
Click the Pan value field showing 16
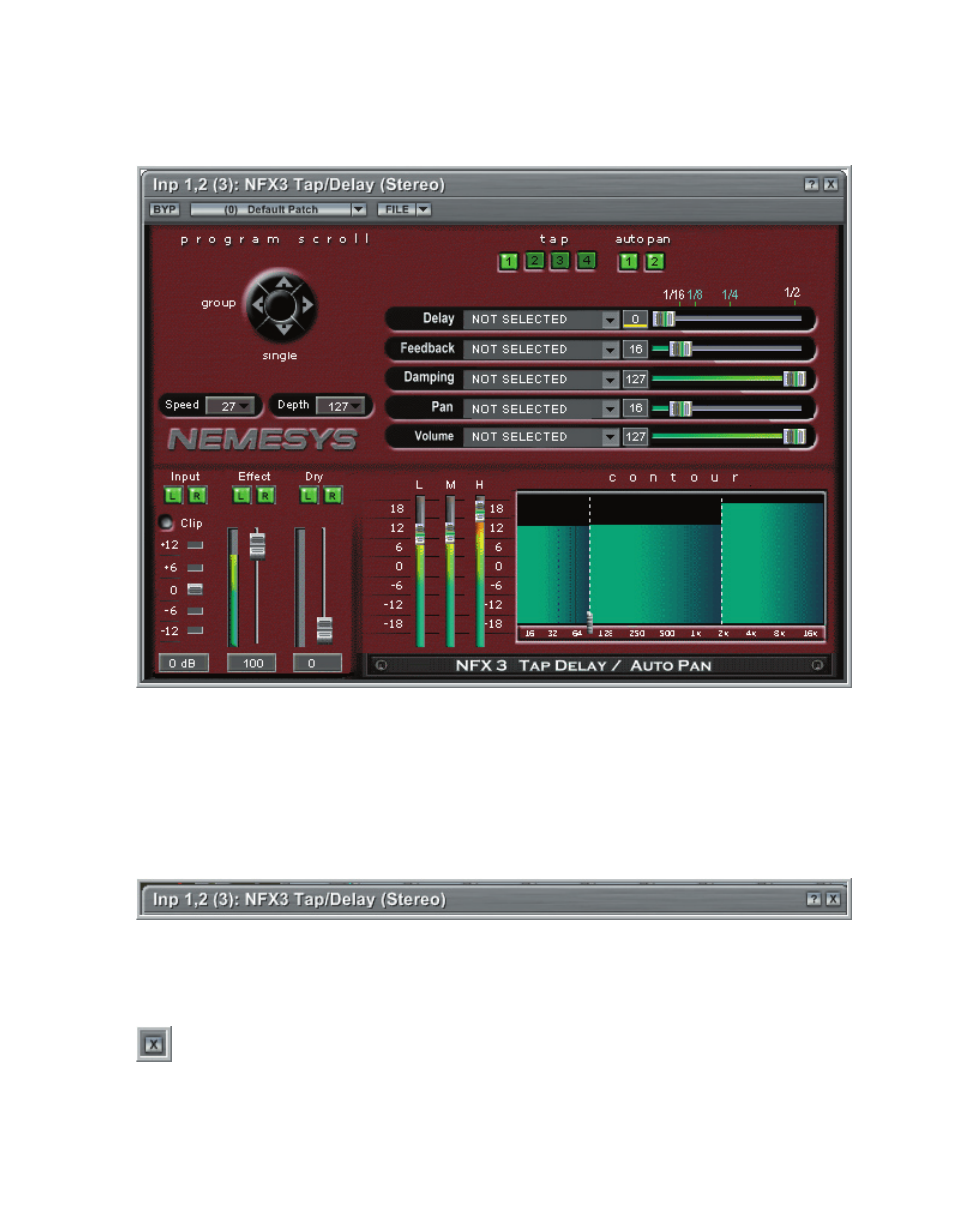click(x=635, y=409)
